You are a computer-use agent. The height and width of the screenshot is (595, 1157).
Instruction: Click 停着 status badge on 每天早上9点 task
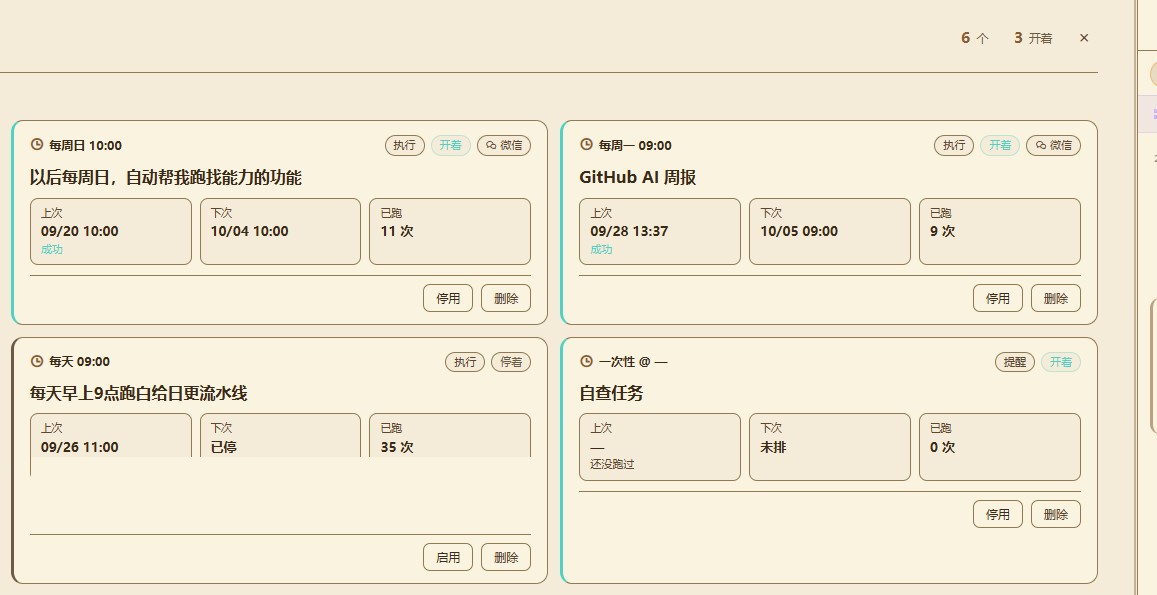[x=511, y=362]
